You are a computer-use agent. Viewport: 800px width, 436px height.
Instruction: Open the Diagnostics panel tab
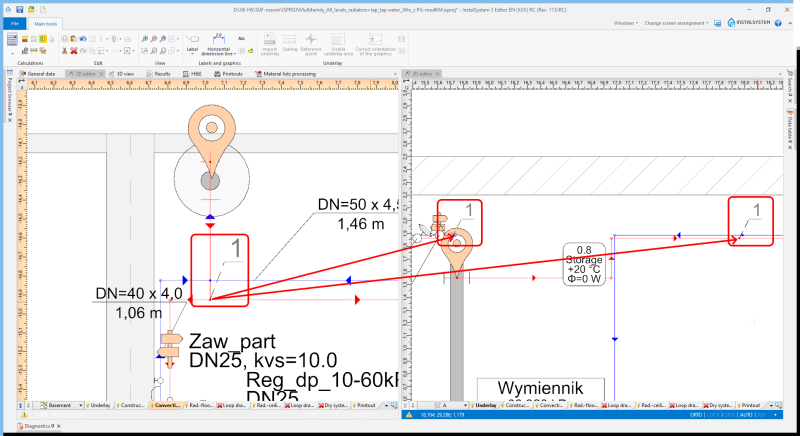[x=37, y=426]
